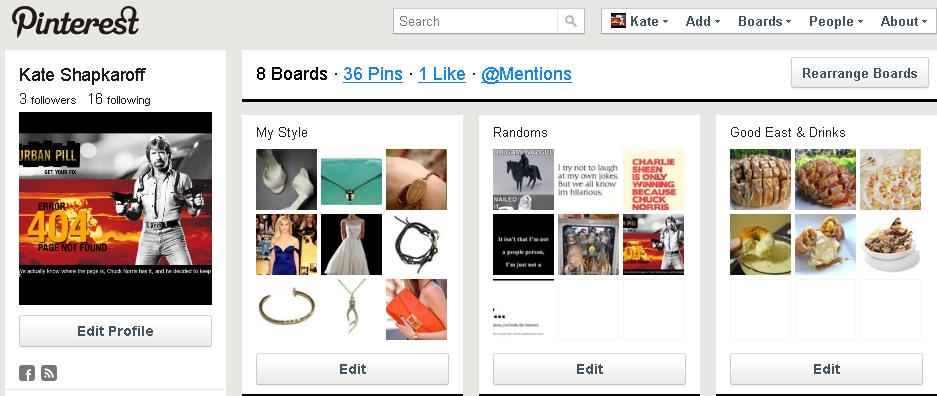Open the People menu
Viewport: 937px width, 396px height.
tap(836, 22)
